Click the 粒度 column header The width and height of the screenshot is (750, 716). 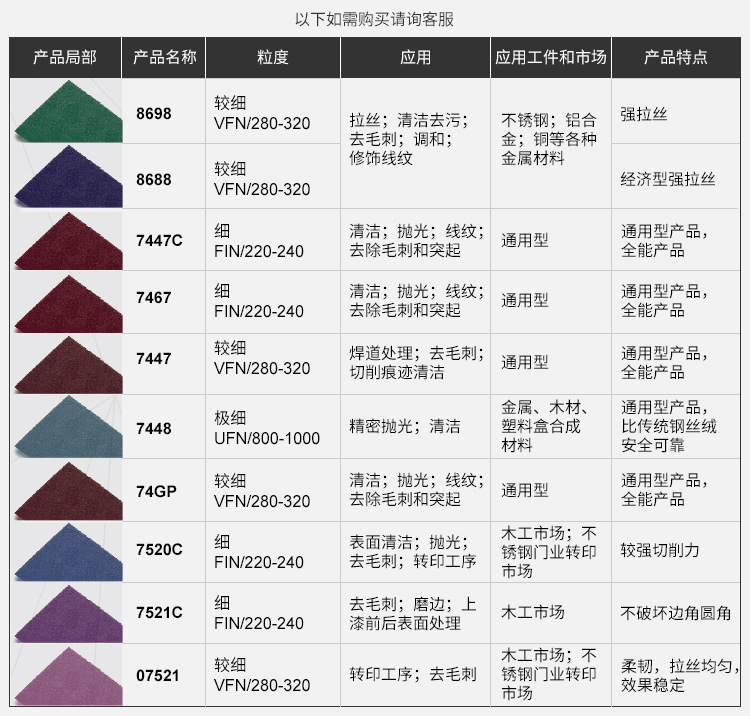click(x=272, y=58)
